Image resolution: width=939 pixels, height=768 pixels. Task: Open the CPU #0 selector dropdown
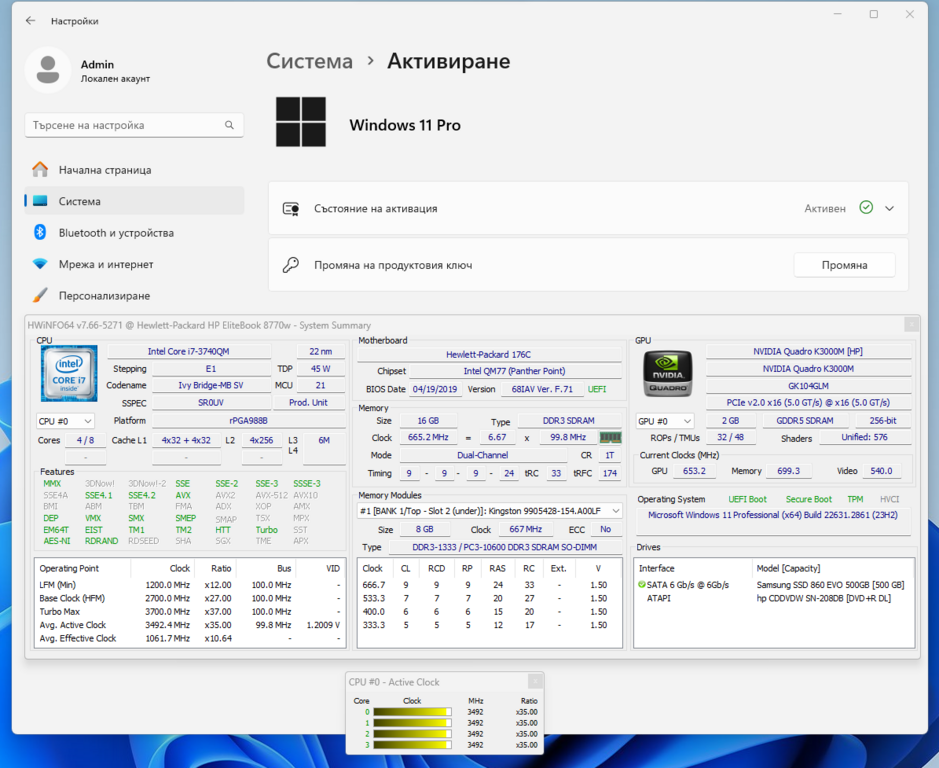point(66,422)
